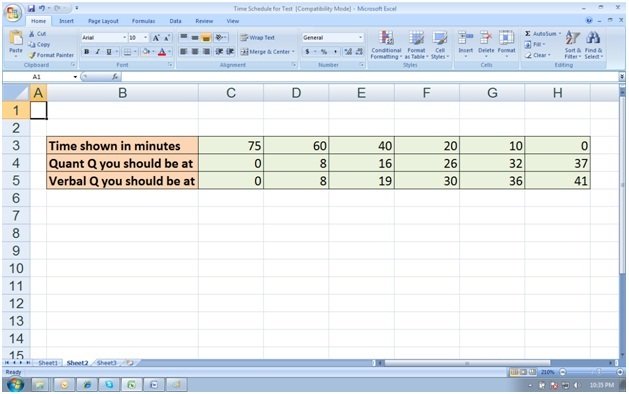Screen dimensions: 629x394
Task: Open the font size dropdown
Action: 146,37
